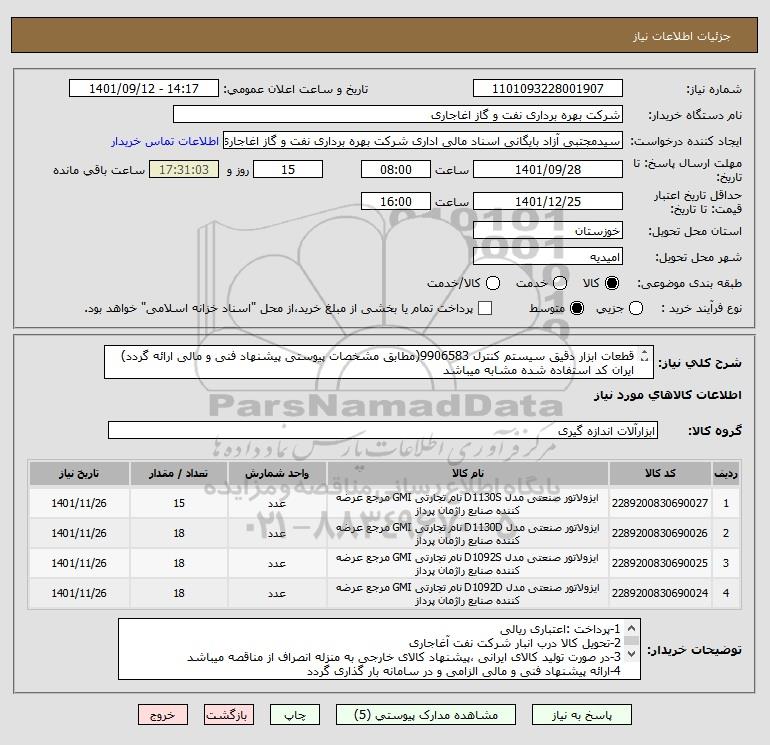Click product code 2289200830690024

pos(660,593)
